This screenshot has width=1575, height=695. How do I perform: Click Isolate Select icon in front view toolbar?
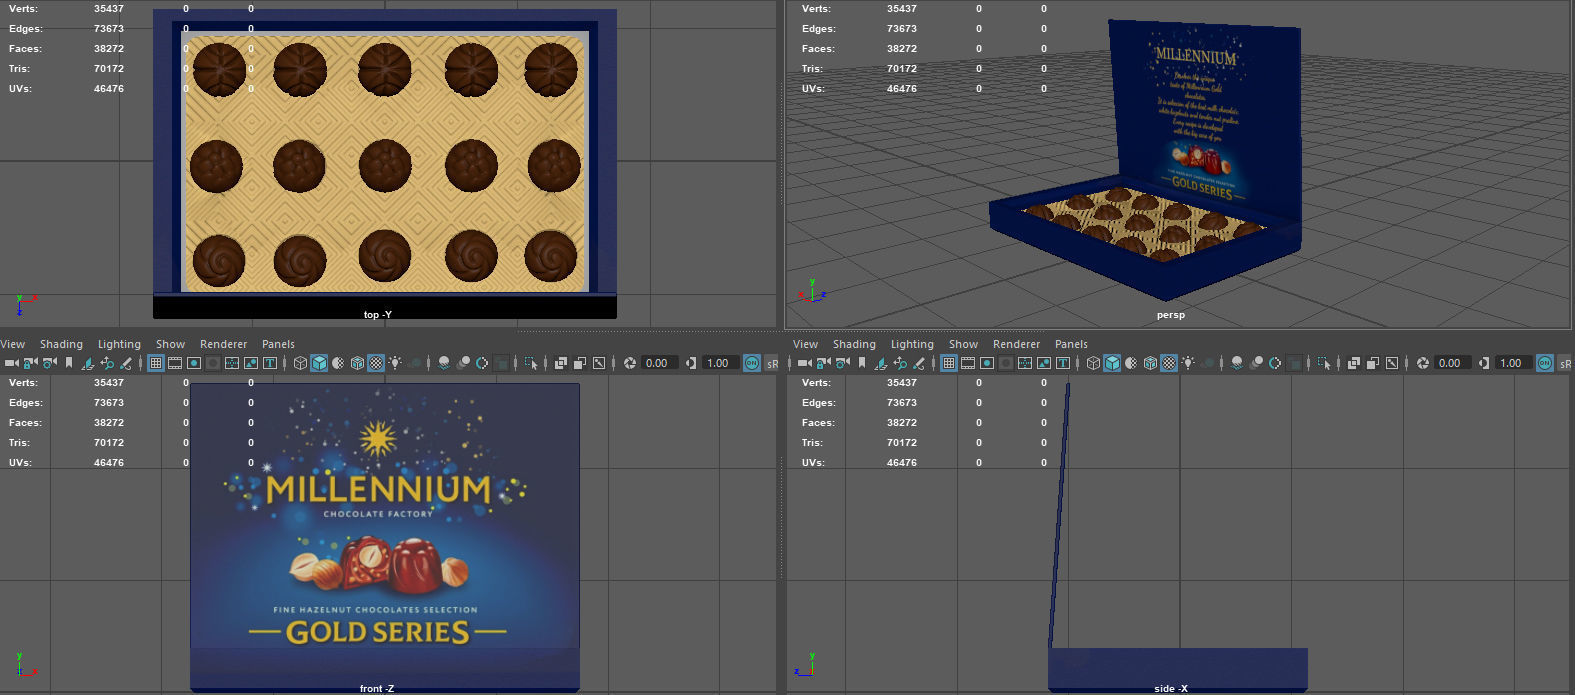click(531, 363)
